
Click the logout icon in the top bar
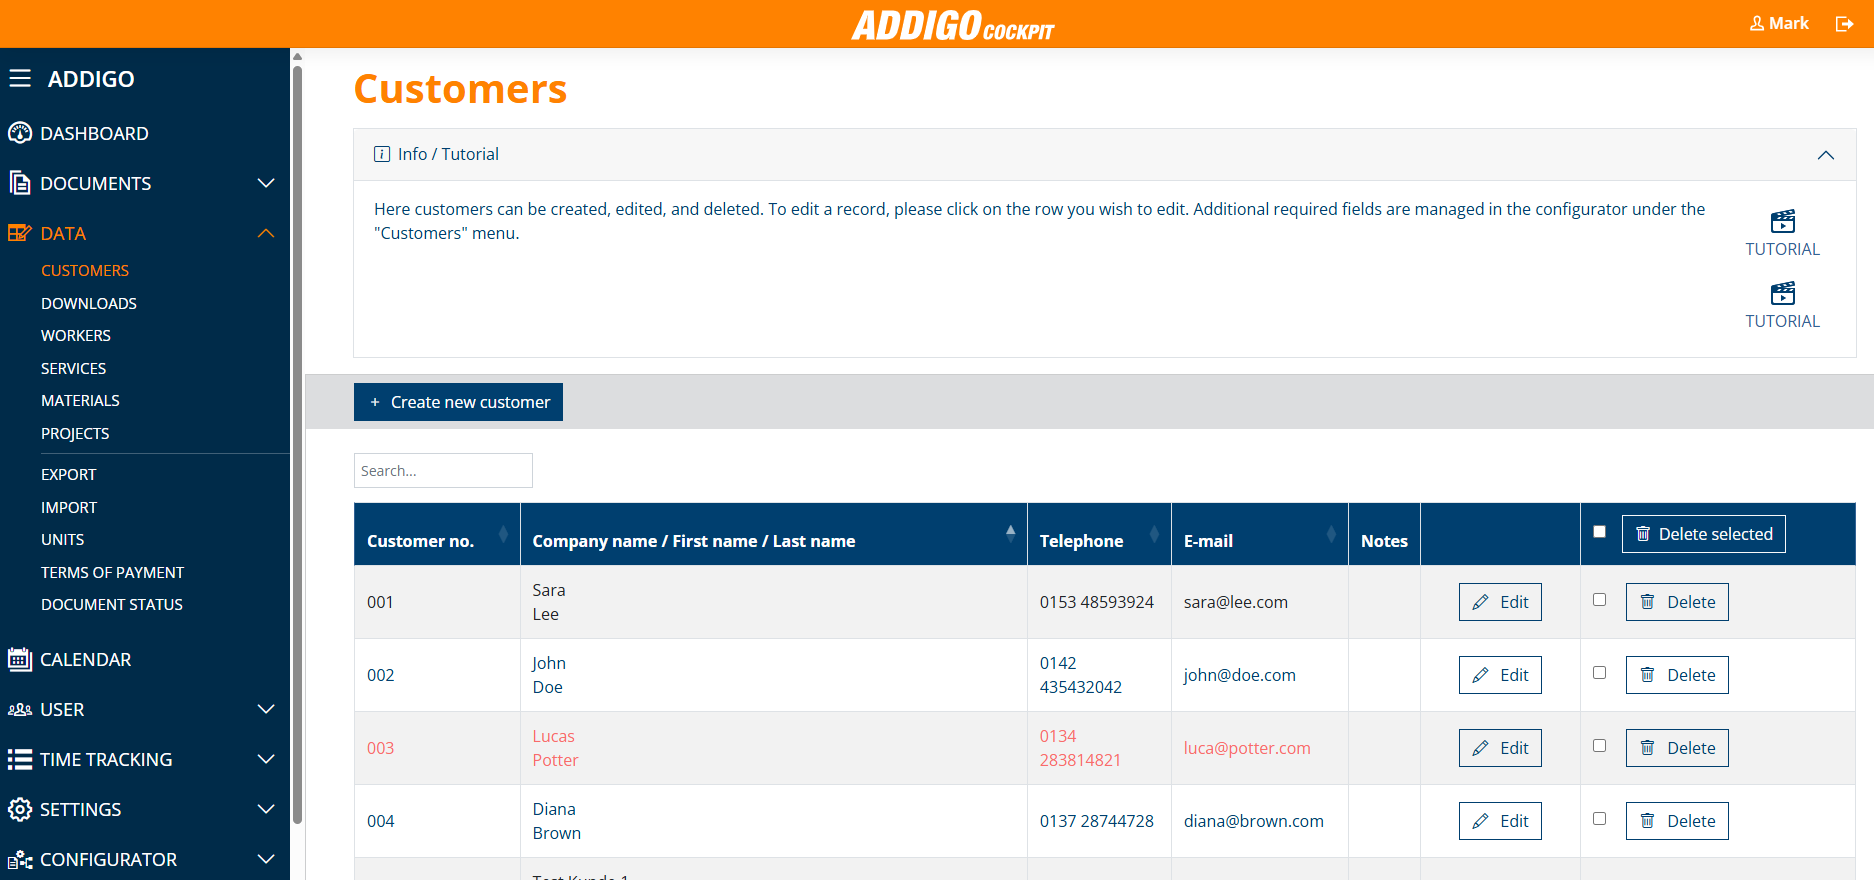[1845, 24]
